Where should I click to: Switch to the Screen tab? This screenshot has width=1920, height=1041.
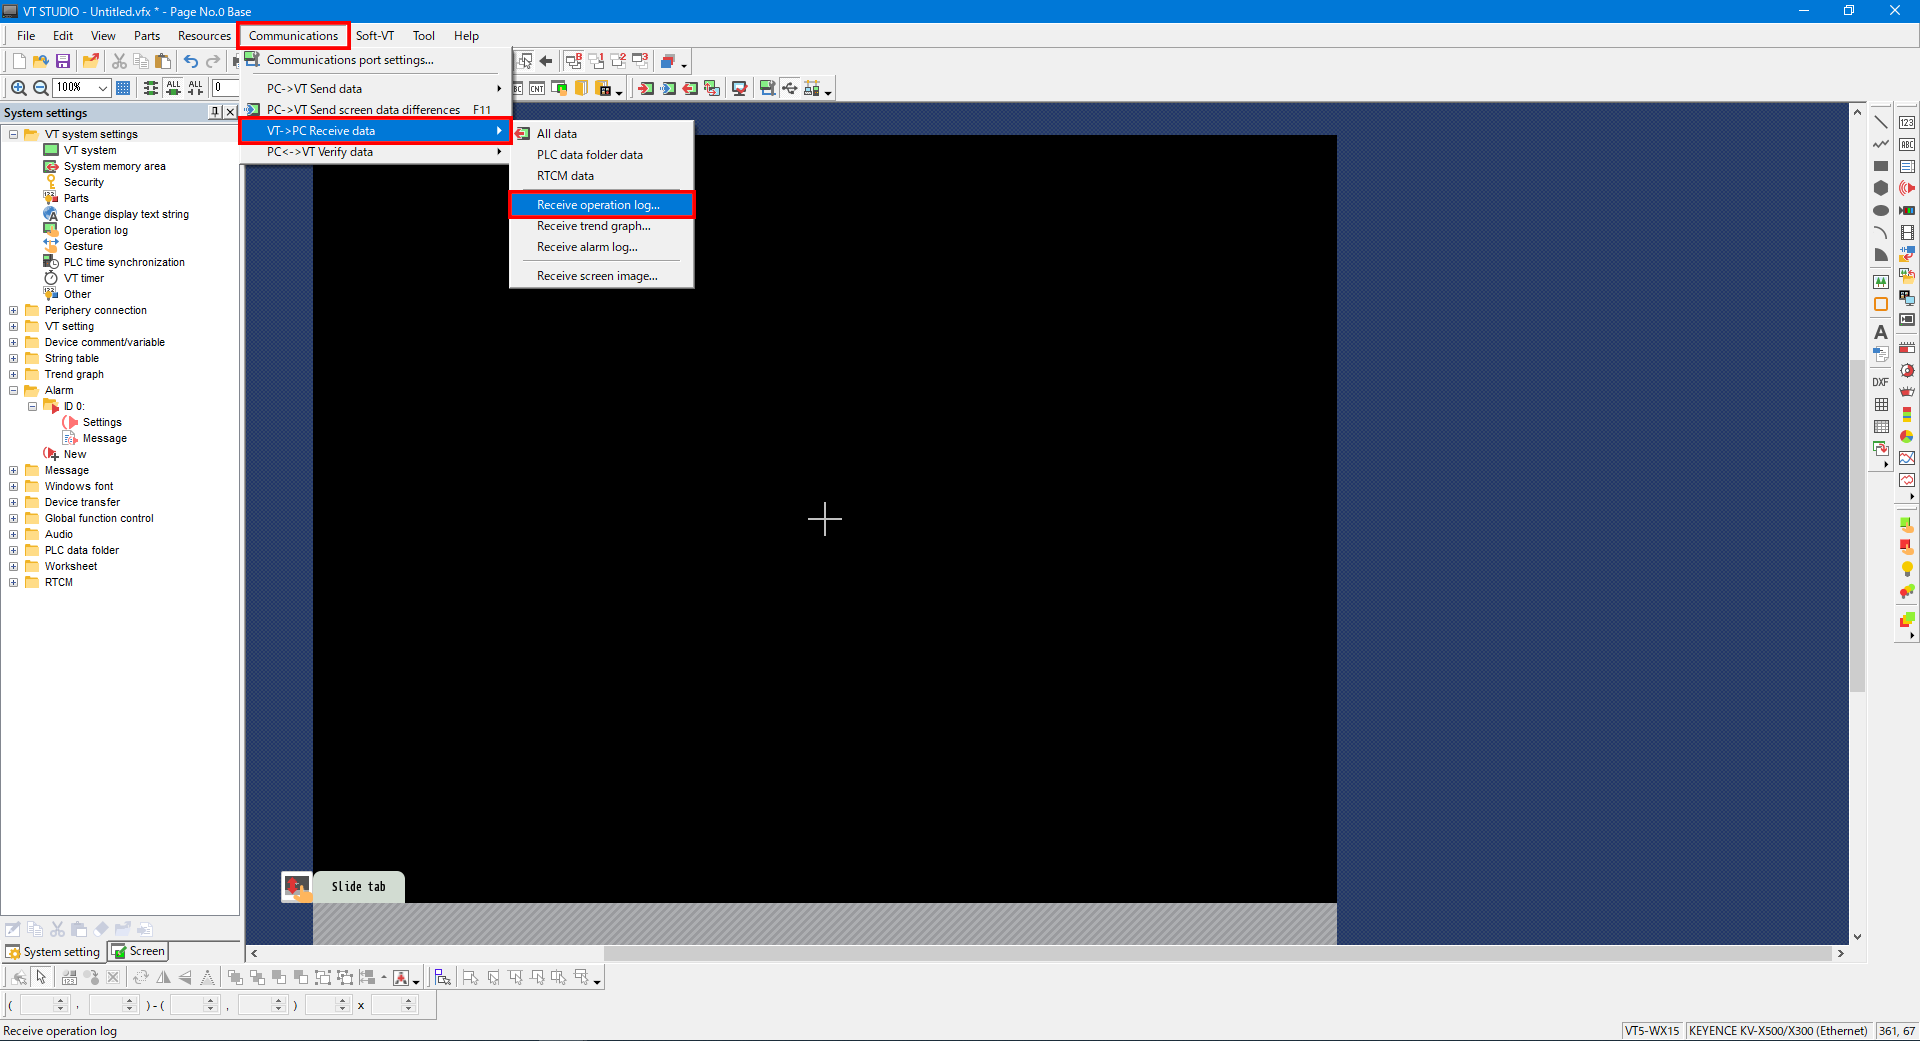click(139, 951)
